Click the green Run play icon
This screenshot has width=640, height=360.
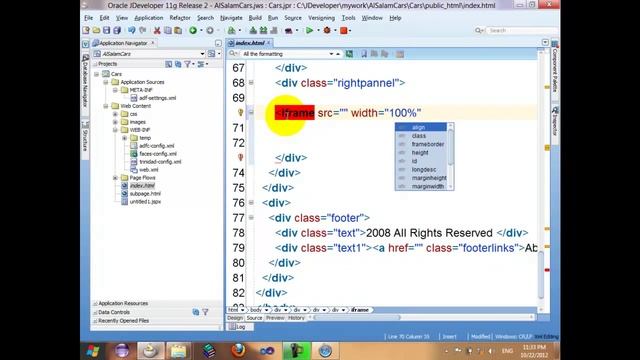pos(309,30)
